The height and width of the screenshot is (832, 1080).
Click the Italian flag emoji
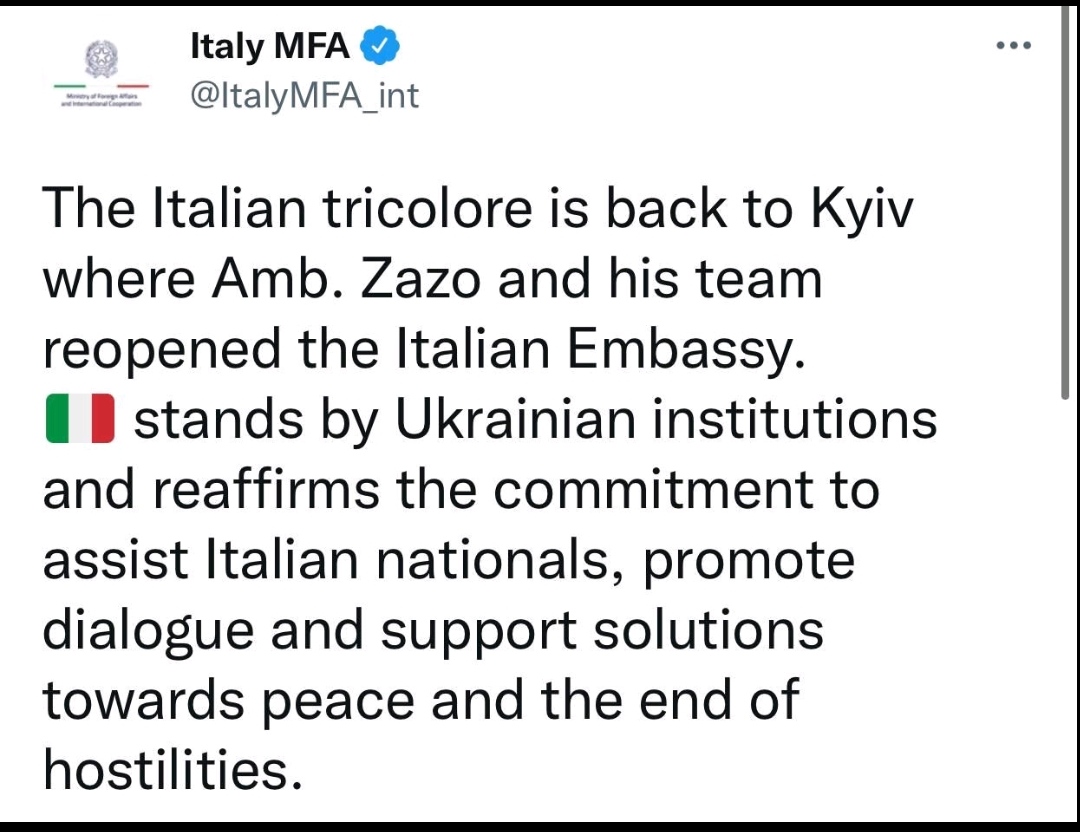click(x=80, y=418)
